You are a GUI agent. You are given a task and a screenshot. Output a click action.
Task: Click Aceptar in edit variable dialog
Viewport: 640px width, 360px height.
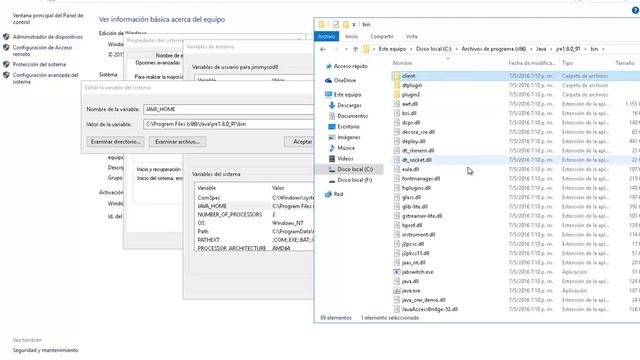point(300,142)
